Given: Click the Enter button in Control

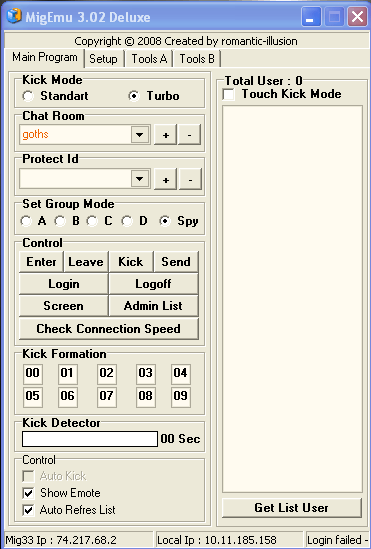Looking at the screenshot, I should coord(41,262).
